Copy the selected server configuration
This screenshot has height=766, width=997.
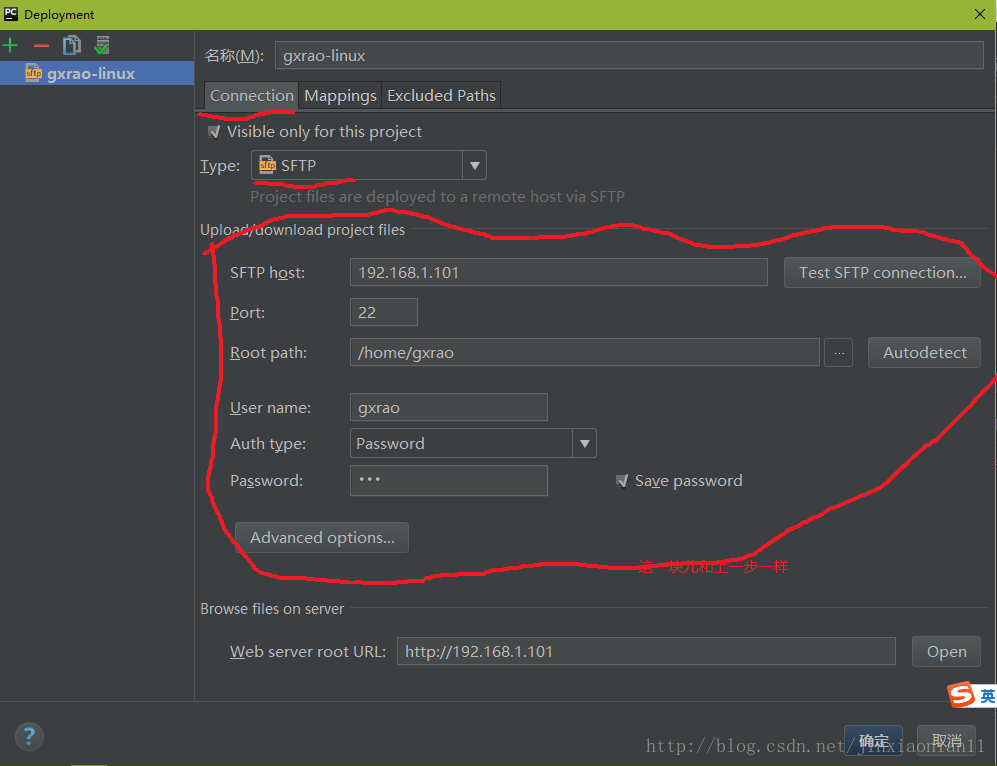click(x=72, y=45)
